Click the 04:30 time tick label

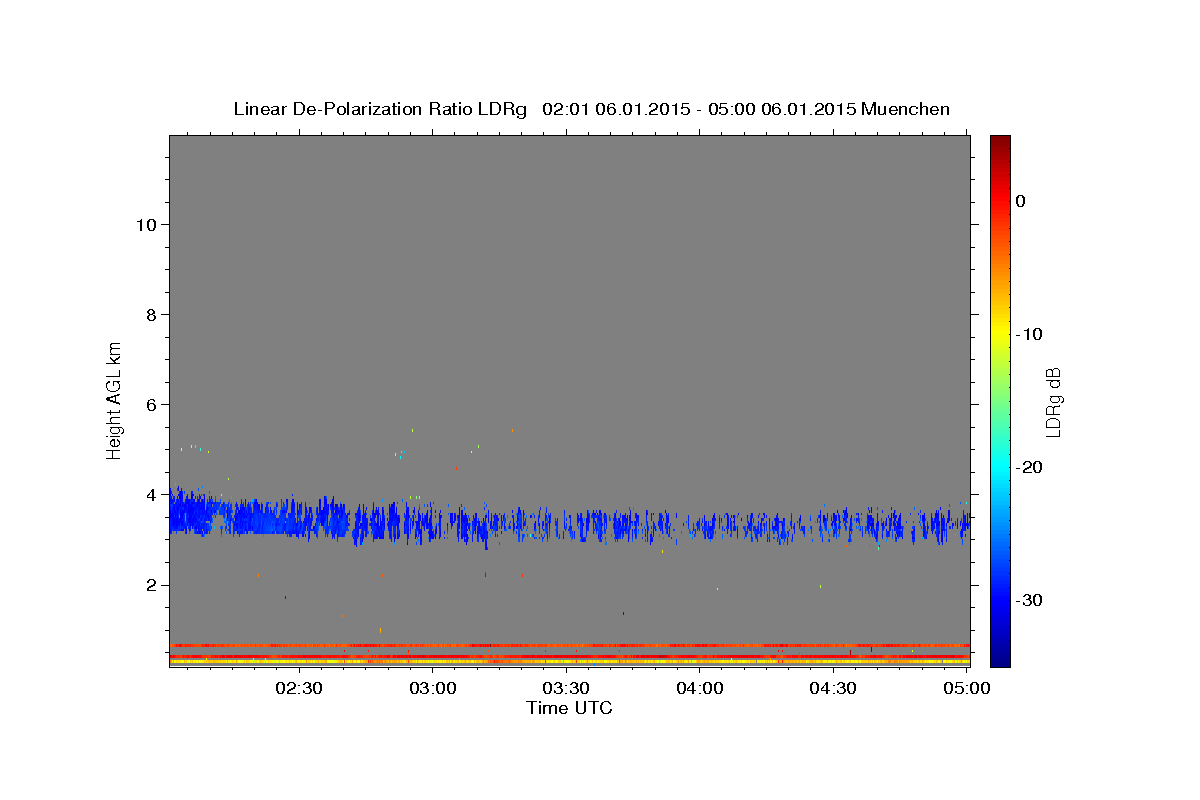833,688
